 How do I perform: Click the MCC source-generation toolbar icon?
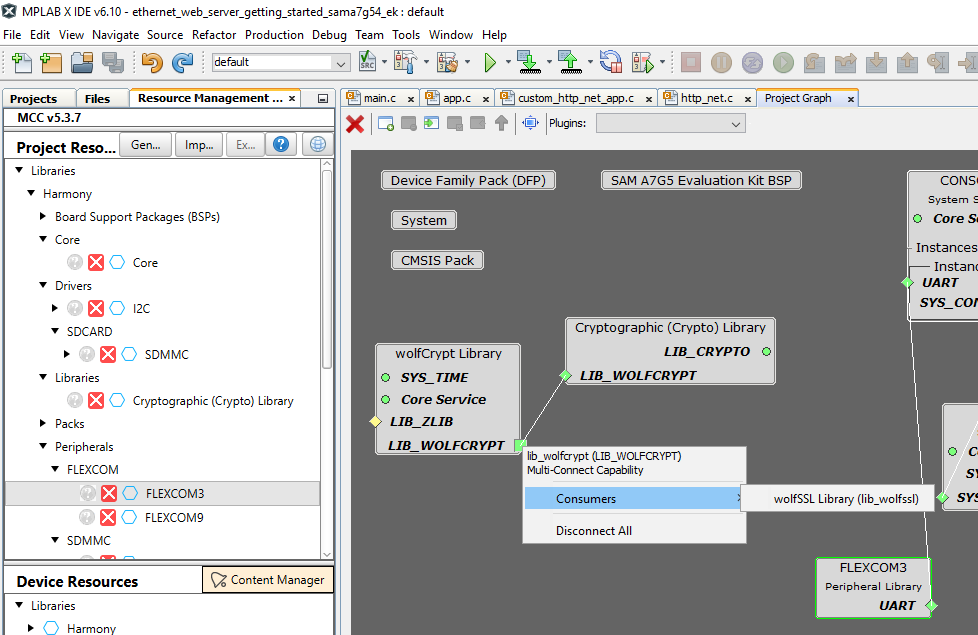coord(367,62)
